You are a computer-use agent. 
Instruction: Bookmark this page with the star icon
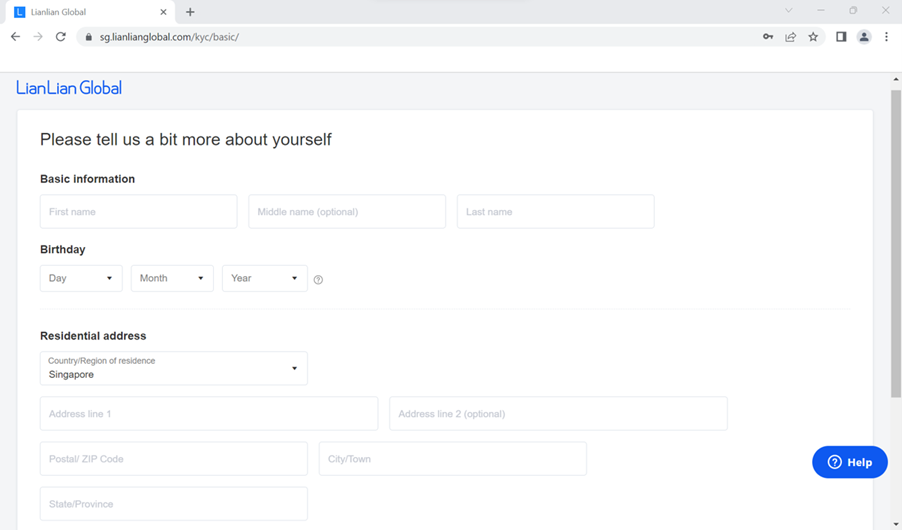(x=813, y=37)
